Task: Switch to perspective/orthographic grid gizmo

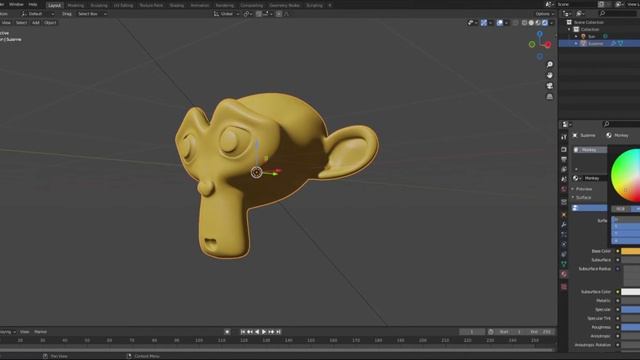Action: pyautogui.click(x=549, y=96)
